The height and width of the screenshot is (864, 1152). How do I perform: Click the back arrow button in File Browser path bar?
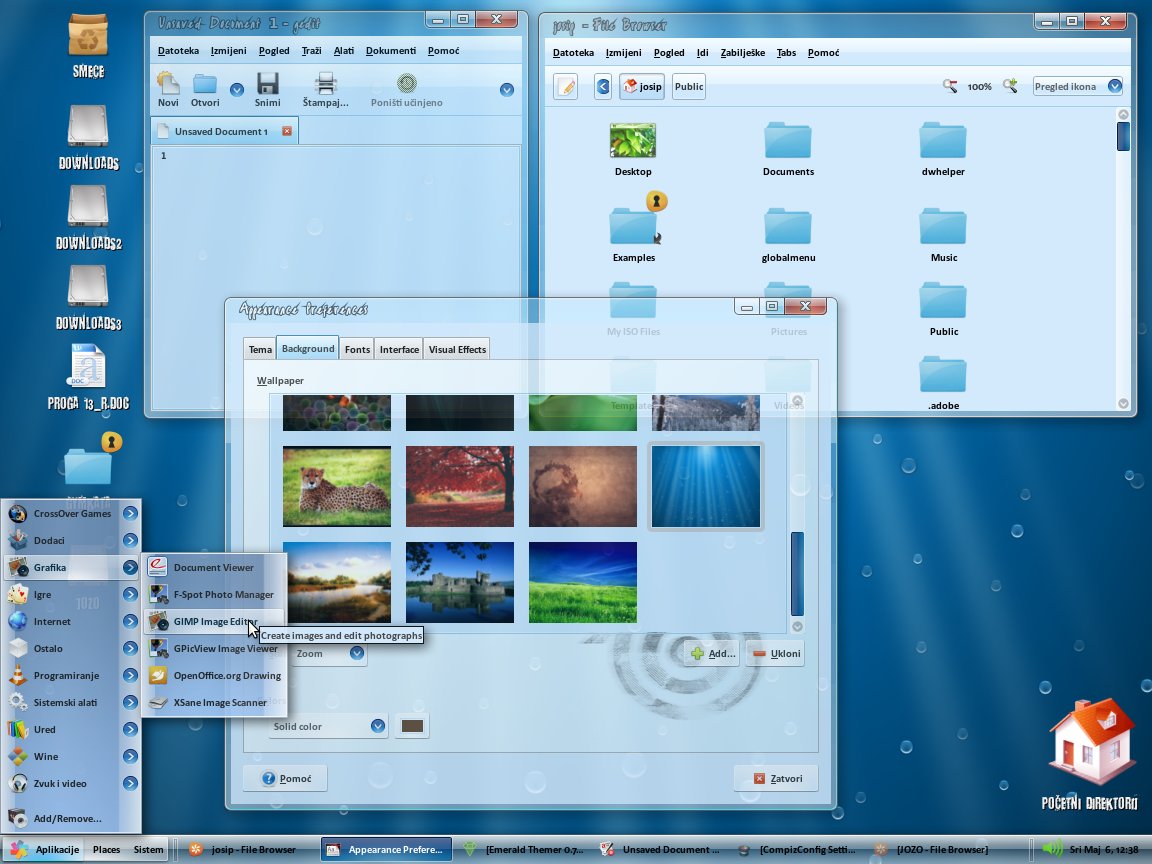coord(603,87)
